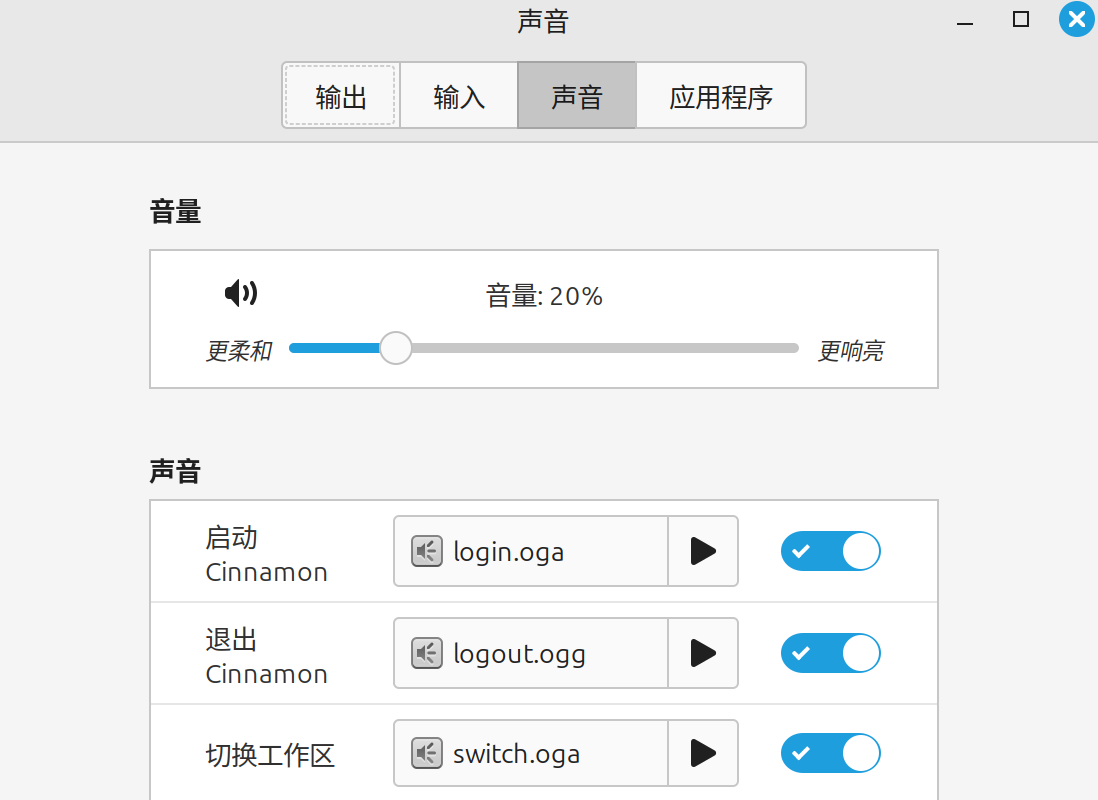1098x800 pixels.
Task: Select the 声音 tab
Action: pos(576,95)
